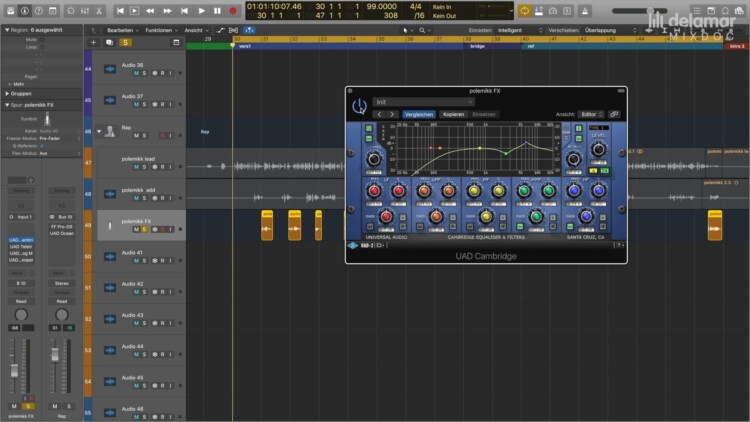Image resolution: width=750 pixels, height=422 pixels.
Task: Solo the Audio 37 track
Action: [144, 104]
